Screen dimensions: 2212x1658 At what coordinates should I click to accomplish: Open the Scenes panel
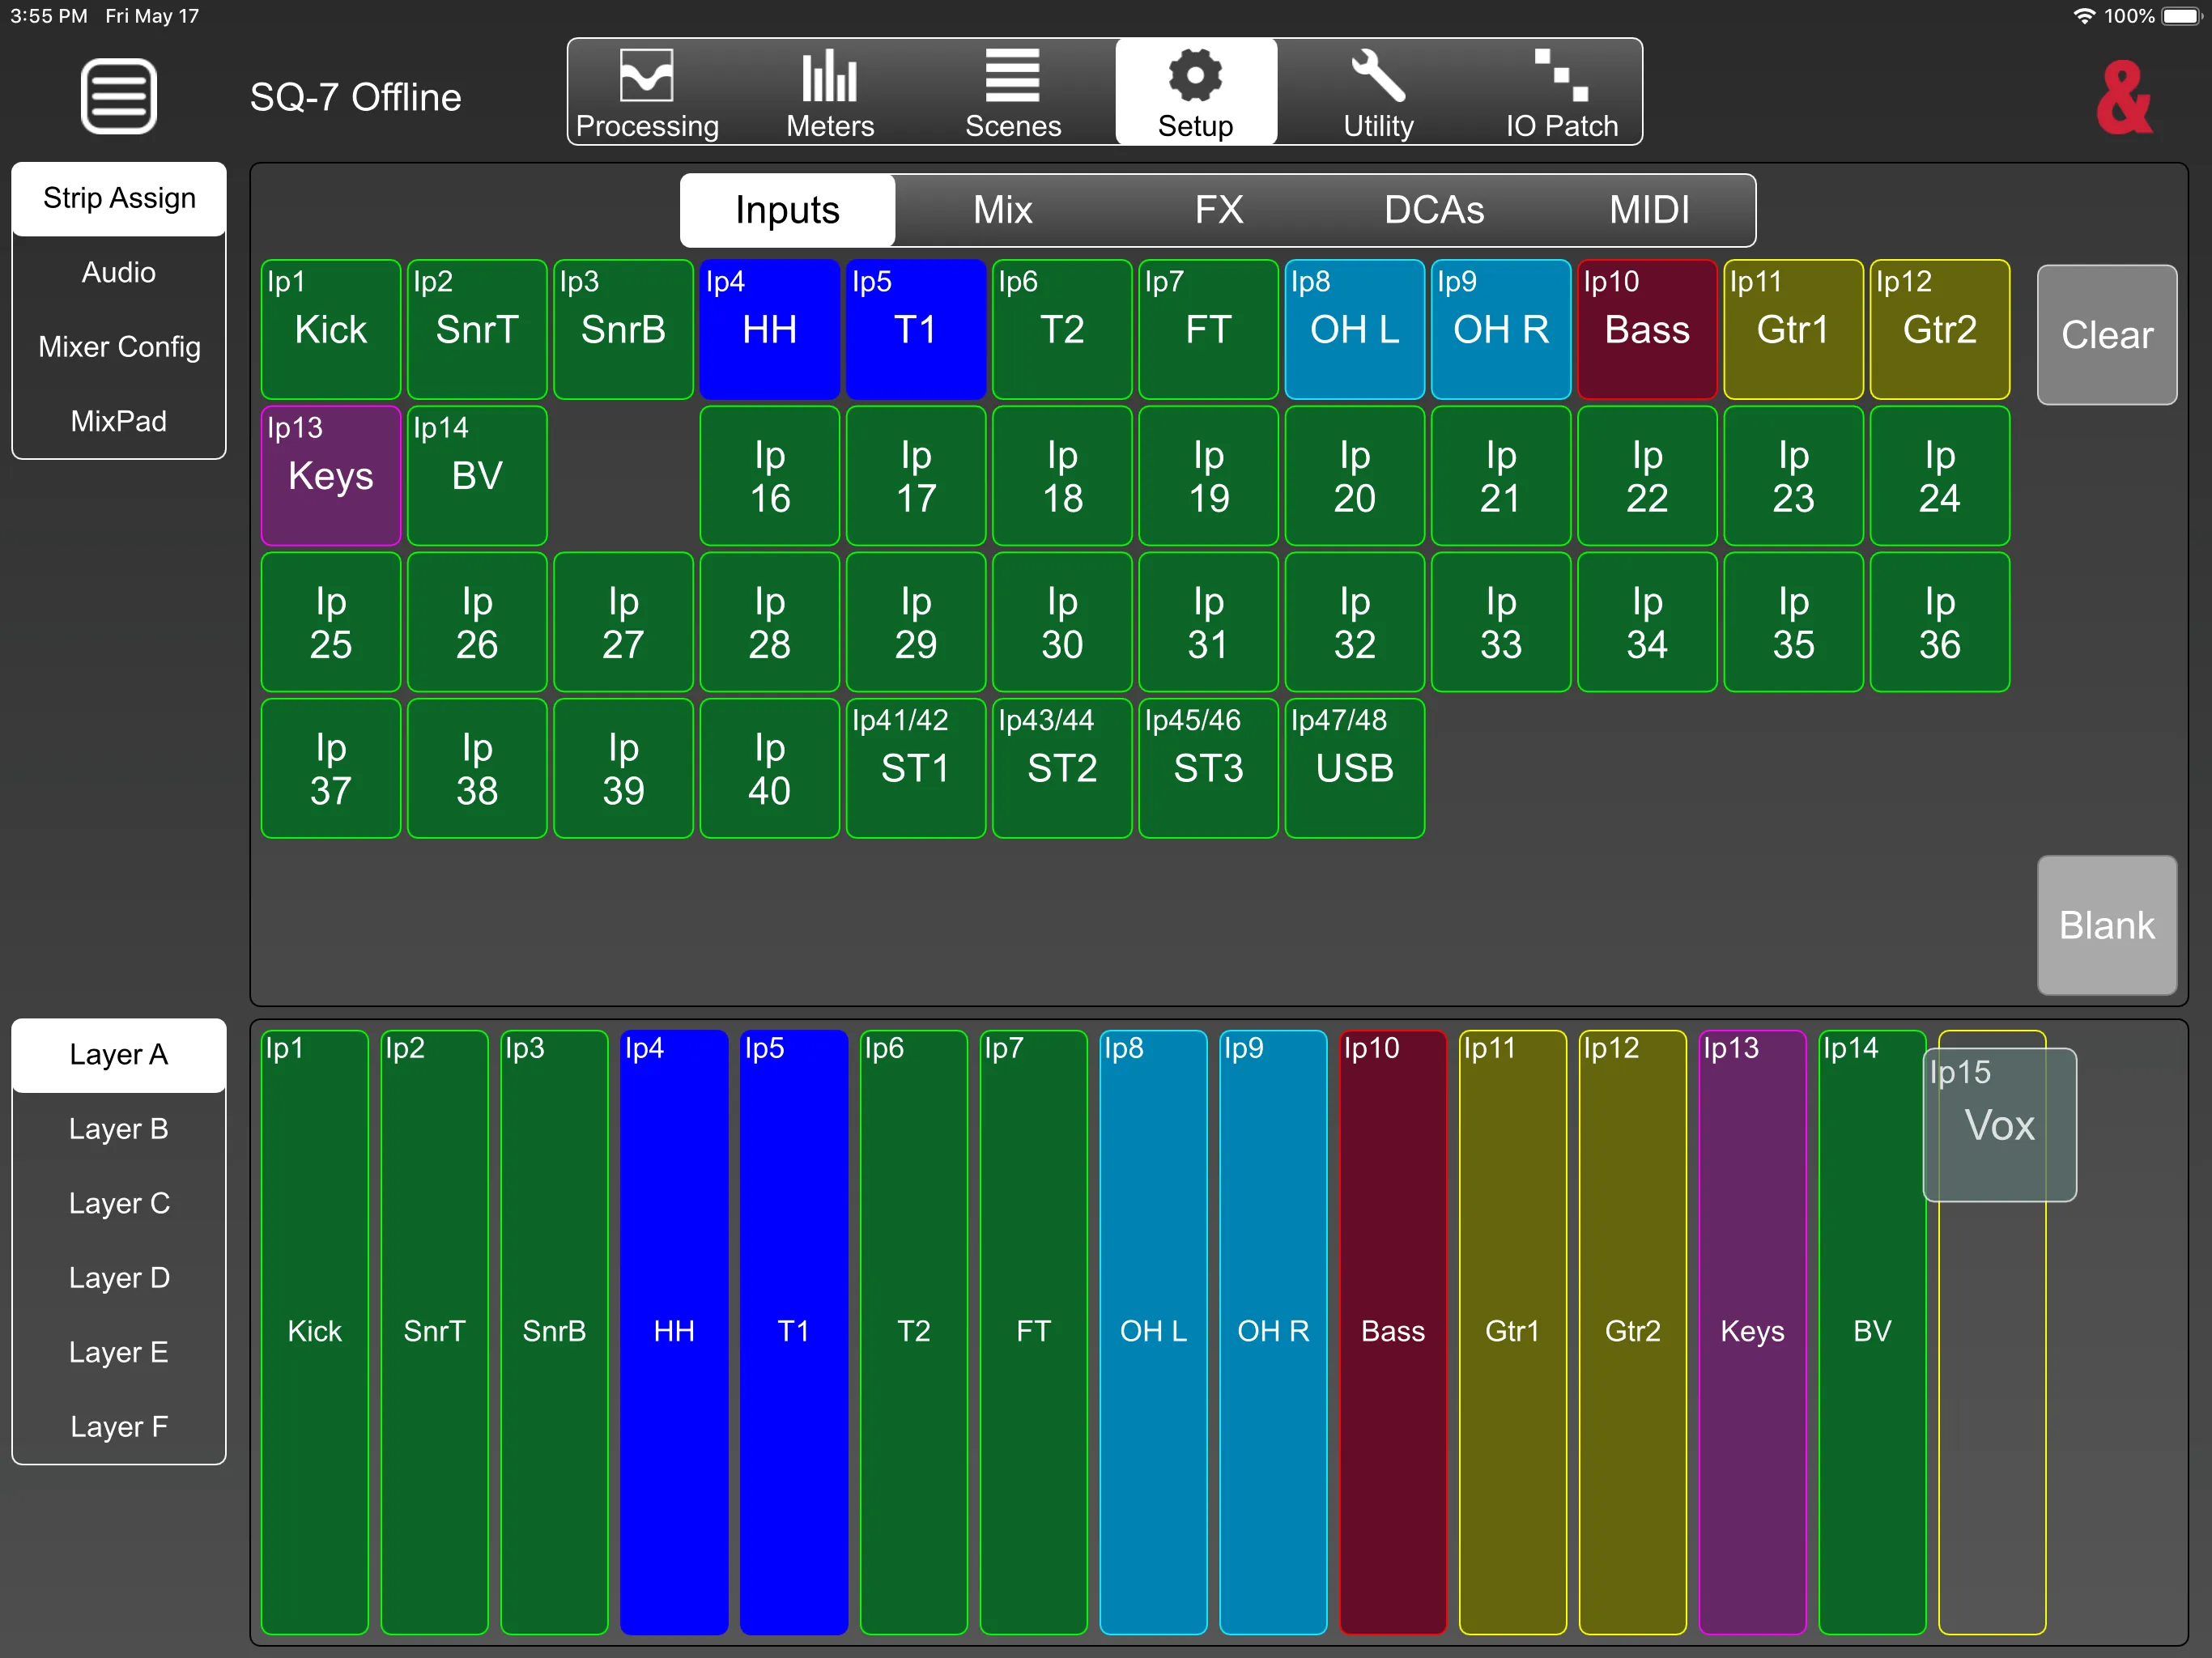pyautogui.click(x=1010, y=94)
